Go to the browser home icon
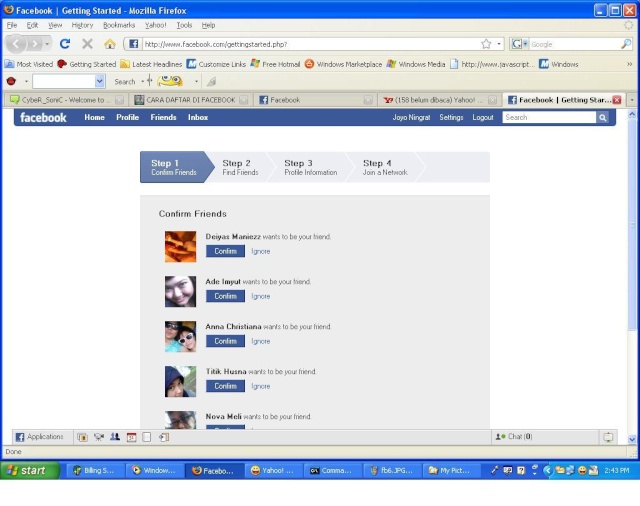Viewport: 640px width, 506px height. pyautogui.click(x=109, y=44)
